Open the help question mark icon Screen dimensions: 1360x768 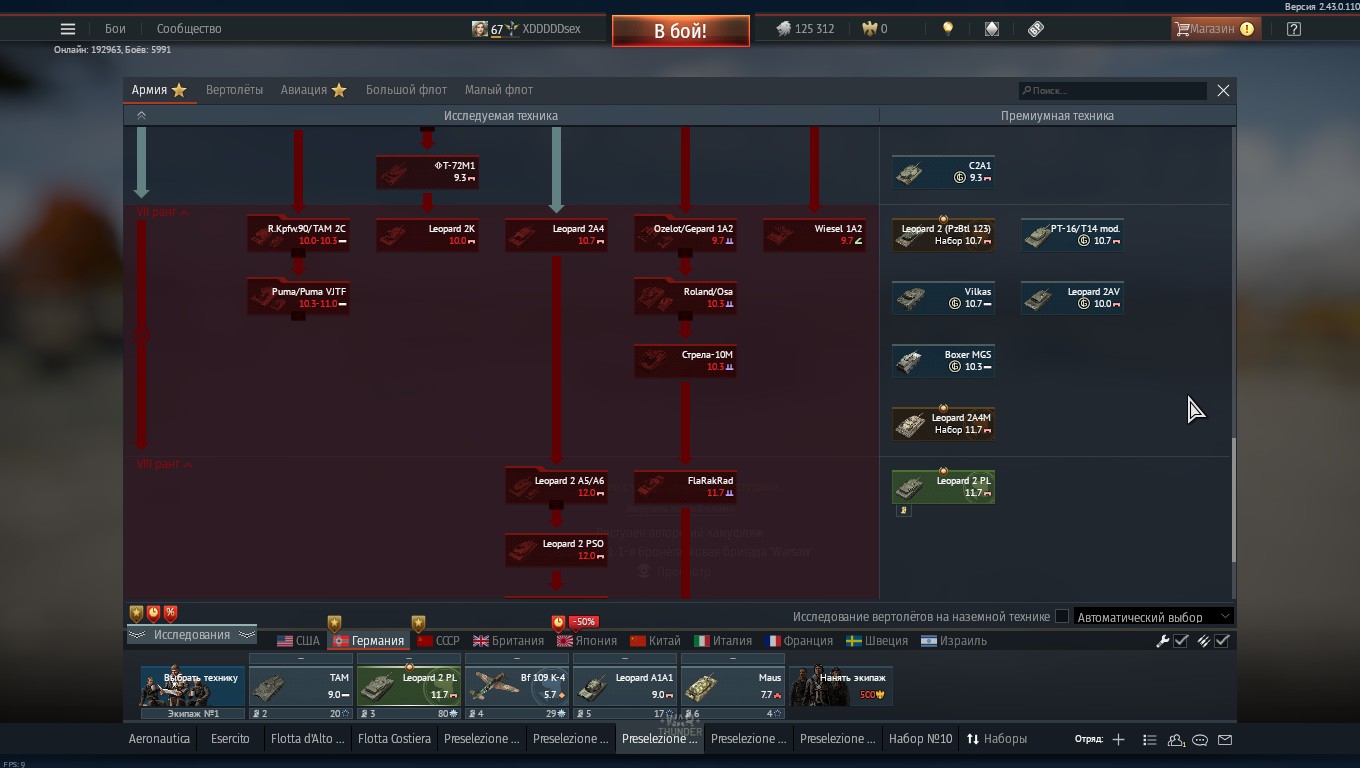pos(1294,29)
